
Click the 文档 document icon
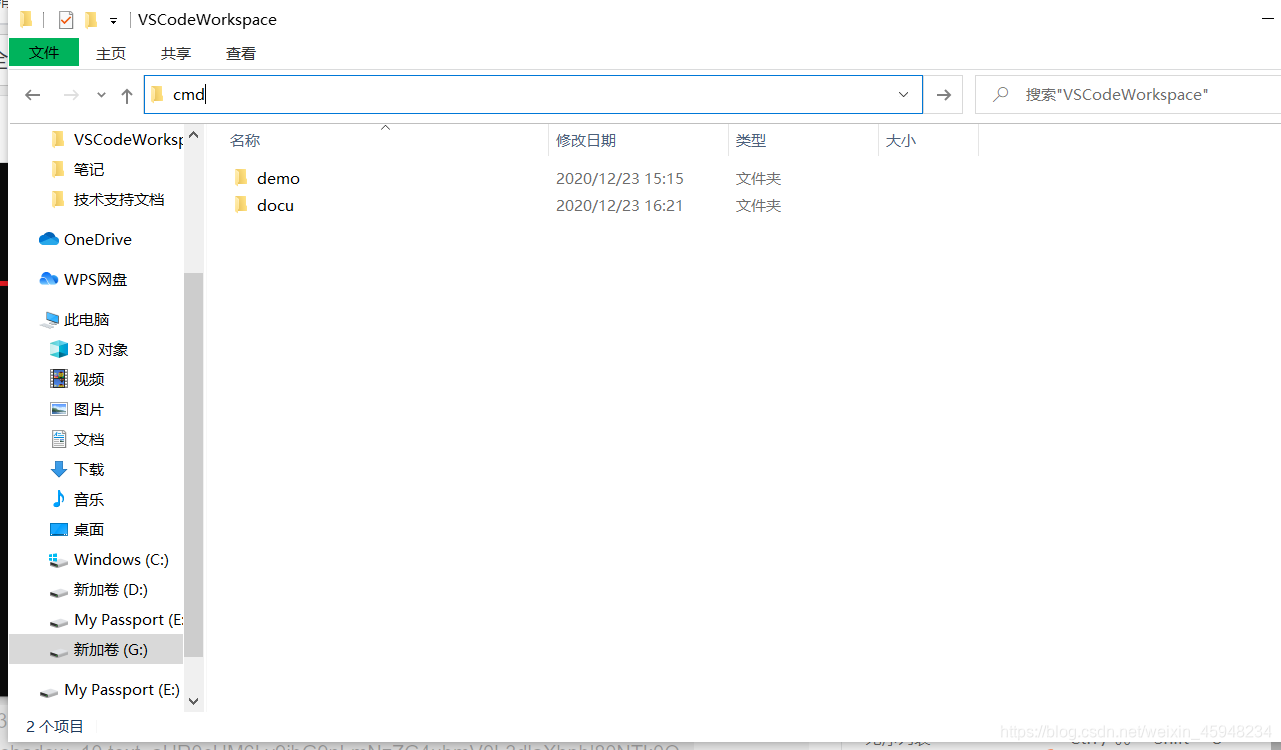[x=59, y=439]
